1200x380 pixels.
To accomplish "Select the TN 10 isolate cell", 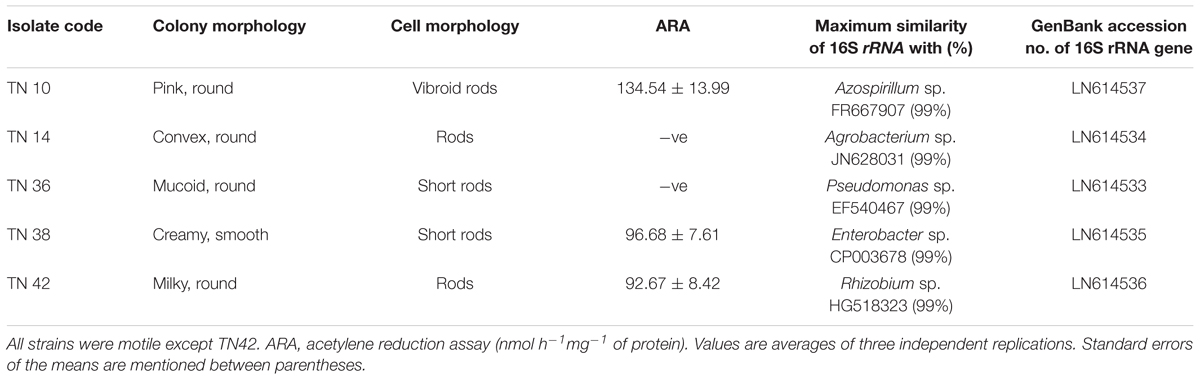I will tap(29, 88).
